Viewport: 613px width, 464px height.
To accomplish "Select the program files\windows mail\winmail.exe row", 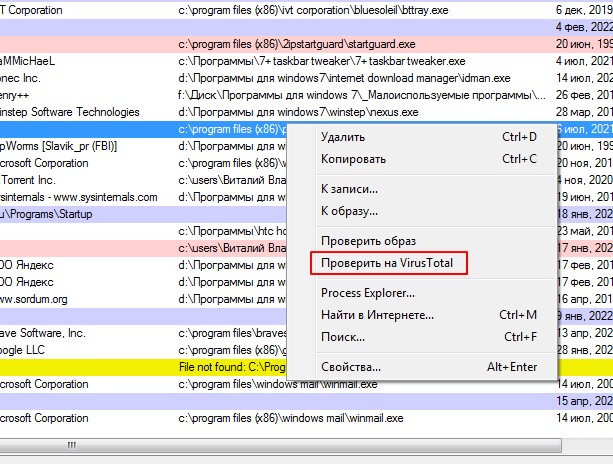I will pyautogui.click(x=306, y=384).
